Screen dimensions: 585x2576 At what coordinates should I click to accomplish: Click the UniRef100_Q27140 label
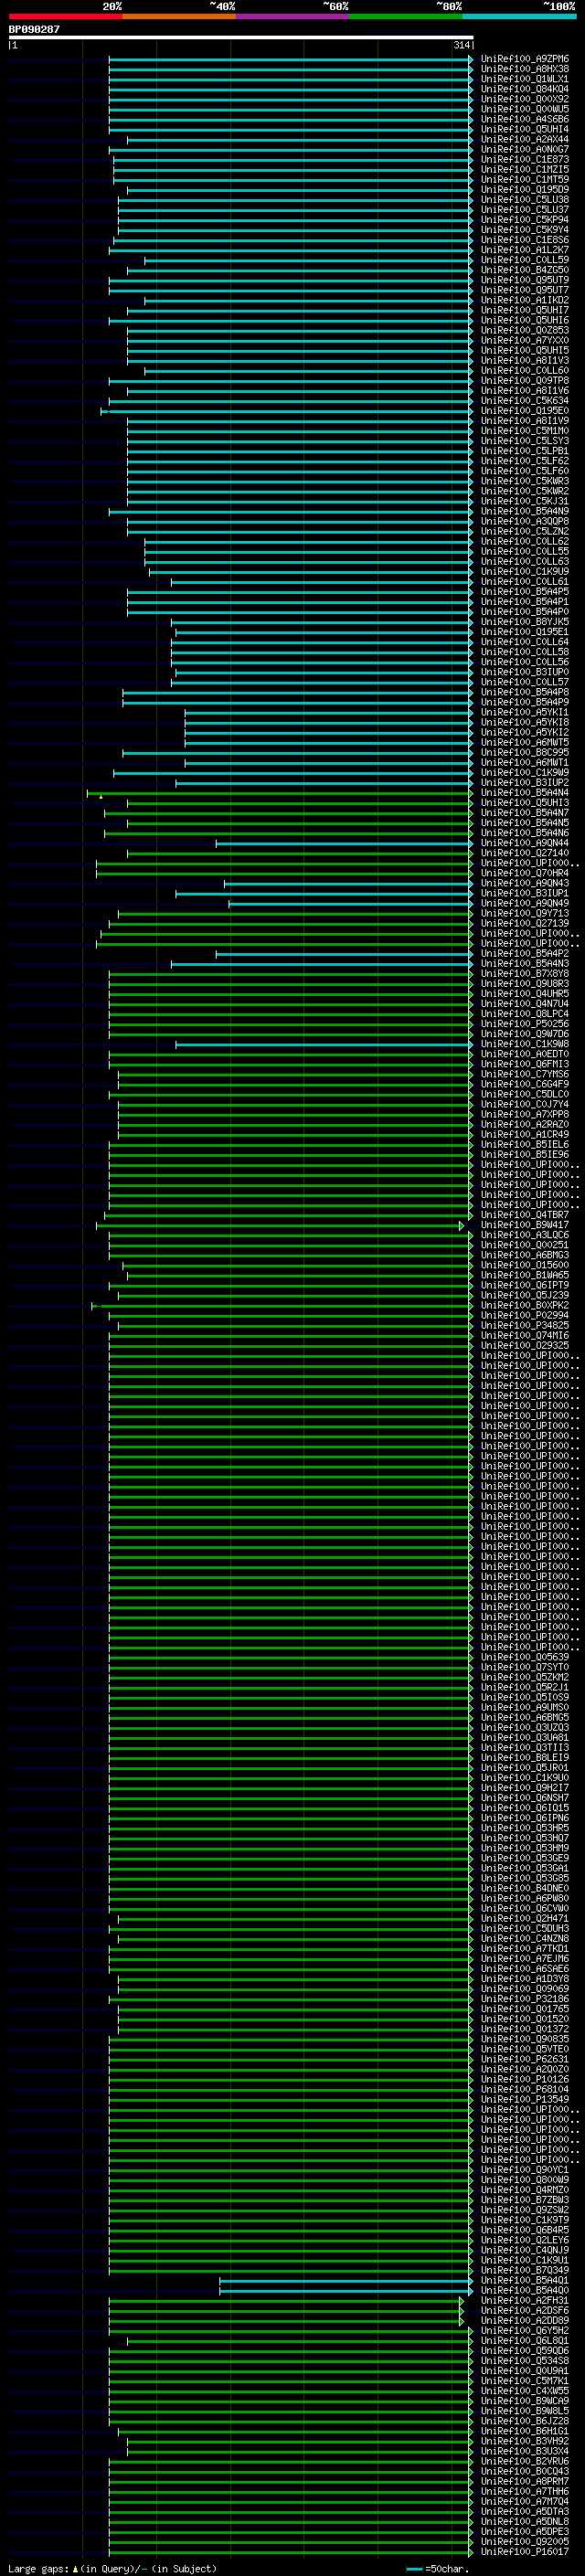[525, 854]
